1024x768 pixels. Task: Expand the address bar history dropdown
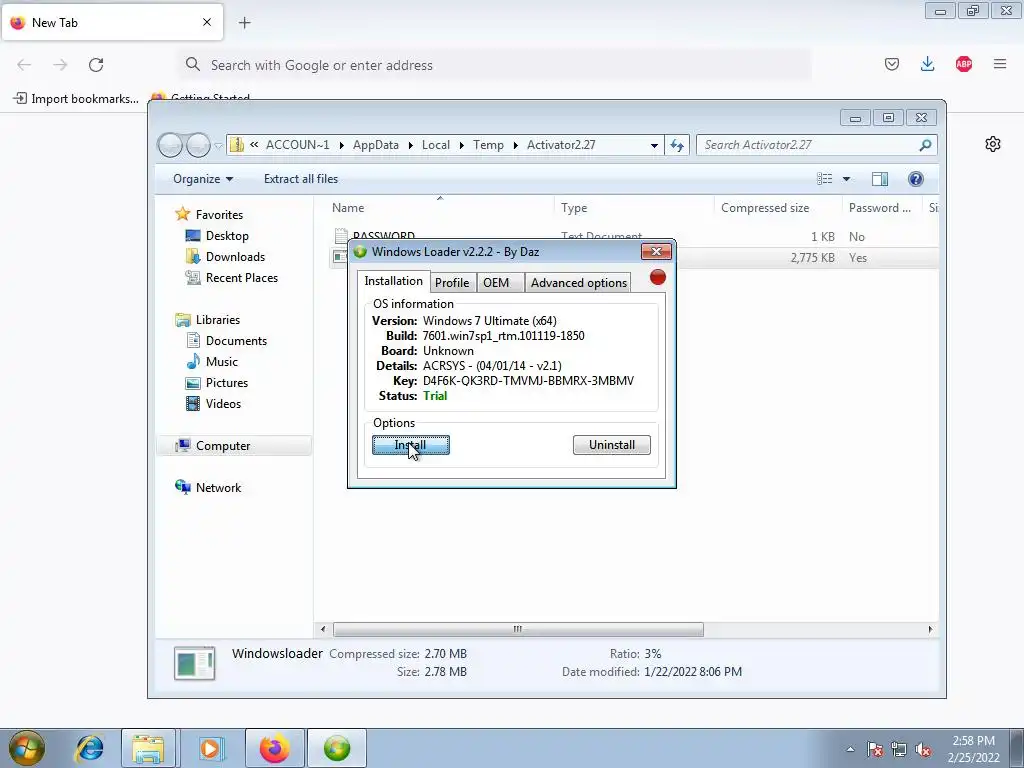tap(654, 145)
